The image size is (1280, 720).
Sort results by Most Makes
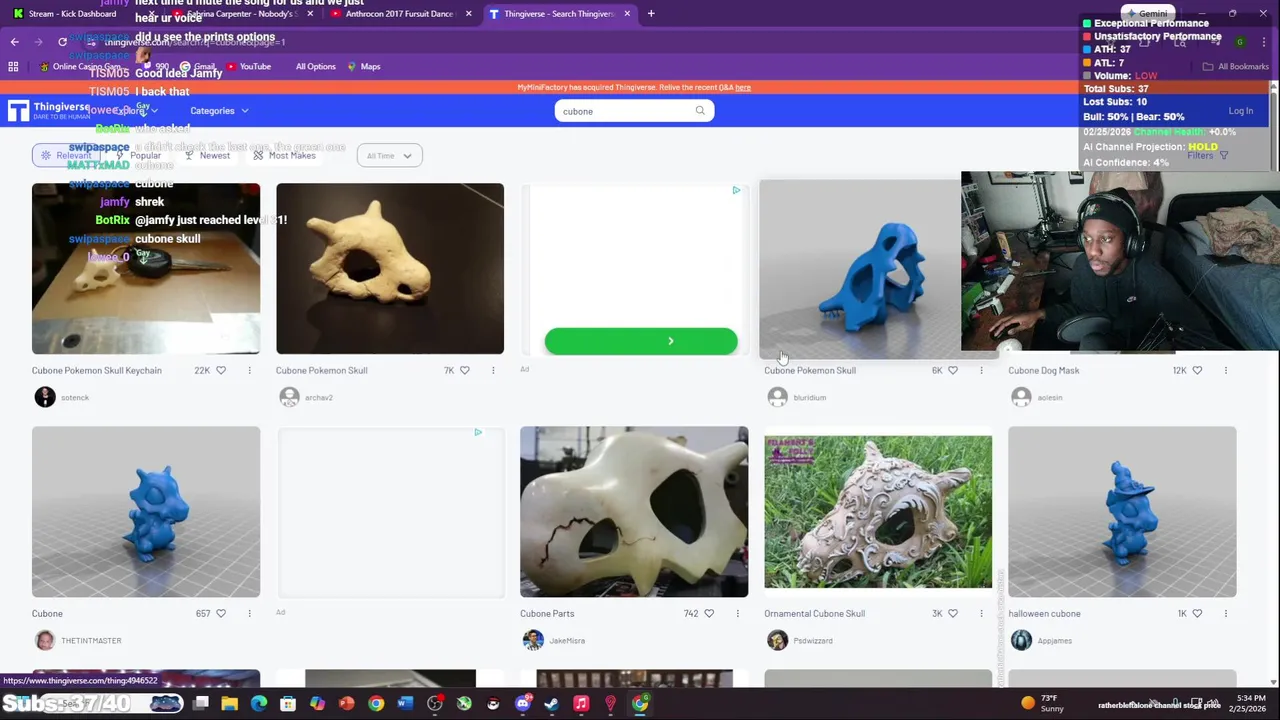pos(284,156)
